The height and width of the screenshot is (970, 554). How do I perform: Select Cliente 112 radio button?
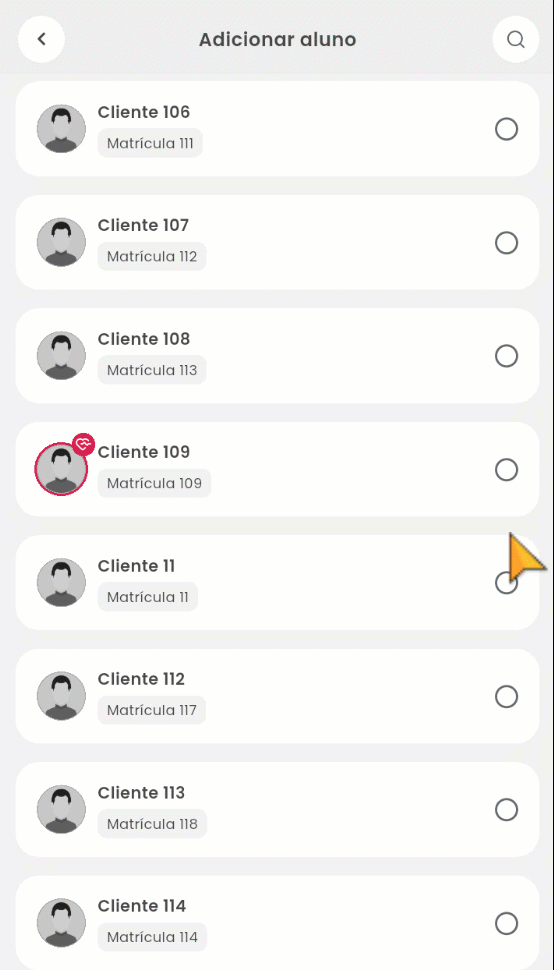(x=506, y=697)
